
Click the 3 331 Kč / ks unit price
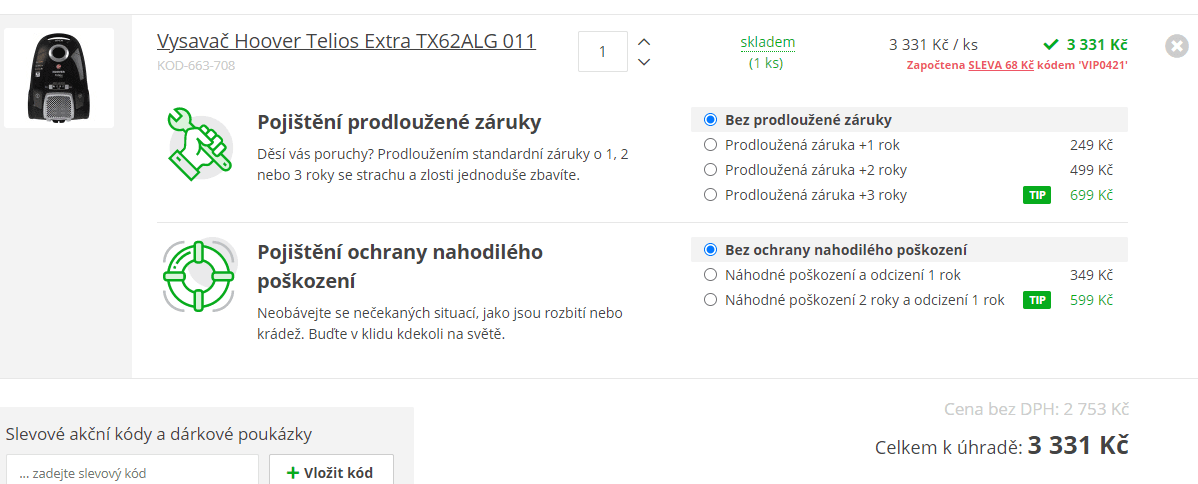click(x=933, y=44)
